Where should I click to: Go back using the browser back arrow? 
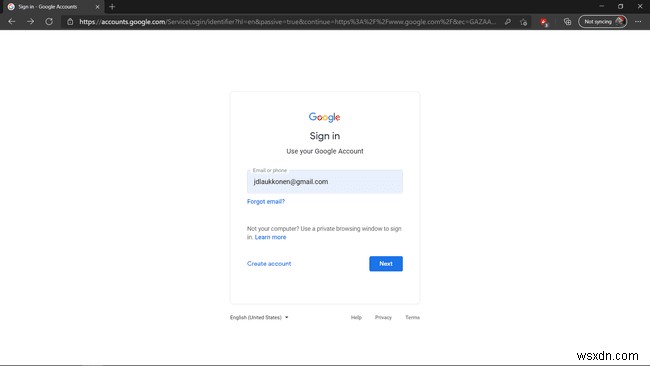click(12, 22)
